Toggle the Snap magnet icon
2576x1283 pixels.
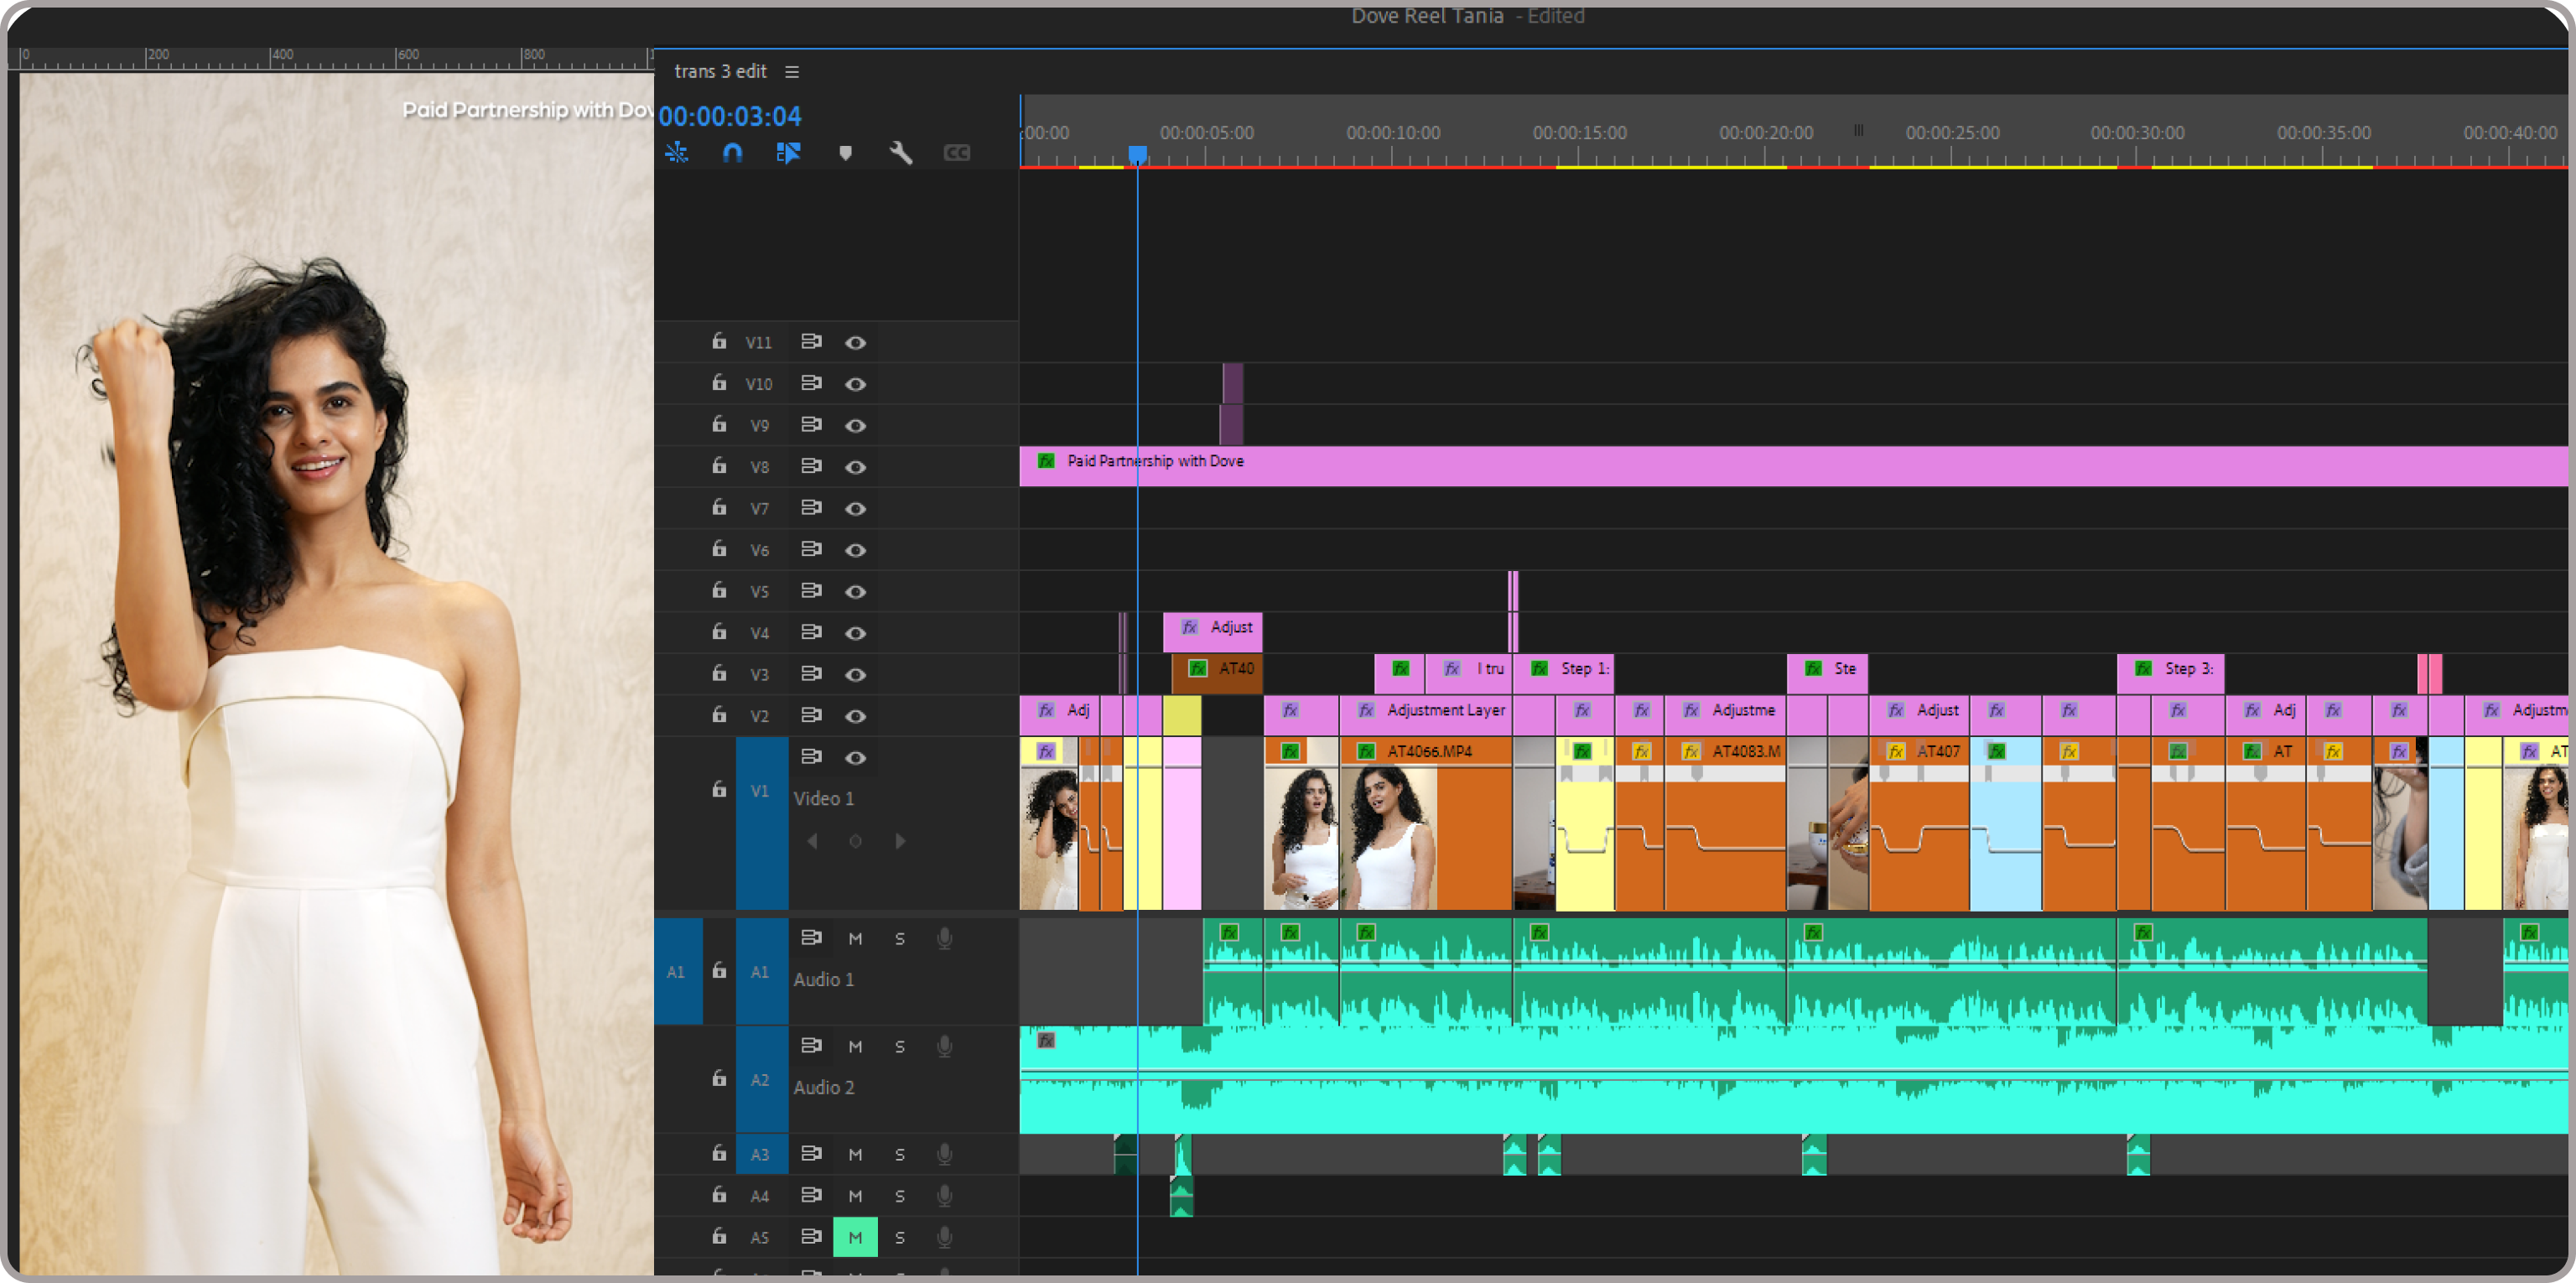tap(732, 153)
